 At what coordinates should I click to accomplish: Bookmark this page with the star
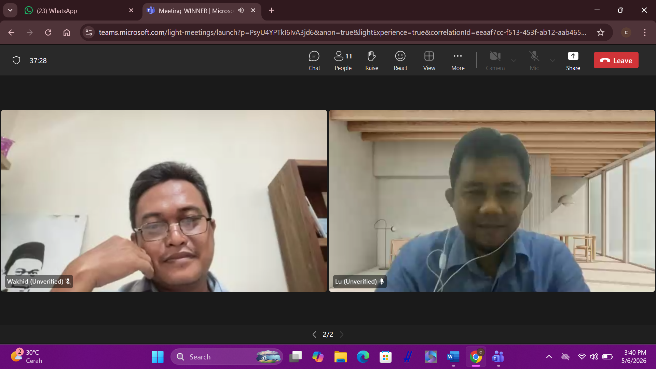coord(601,32)
